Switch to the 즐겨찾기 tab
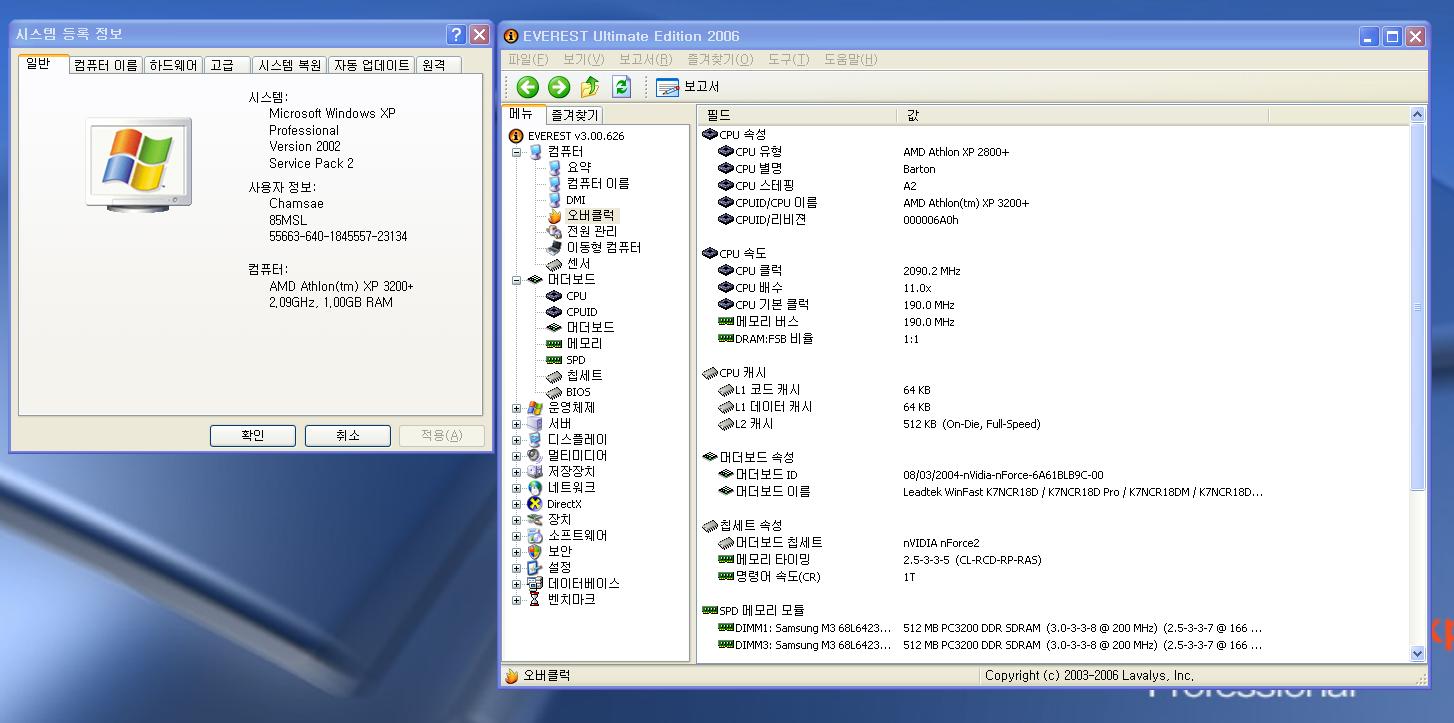Viewport: 1454px width, 723px height. [x=575, y=116]
